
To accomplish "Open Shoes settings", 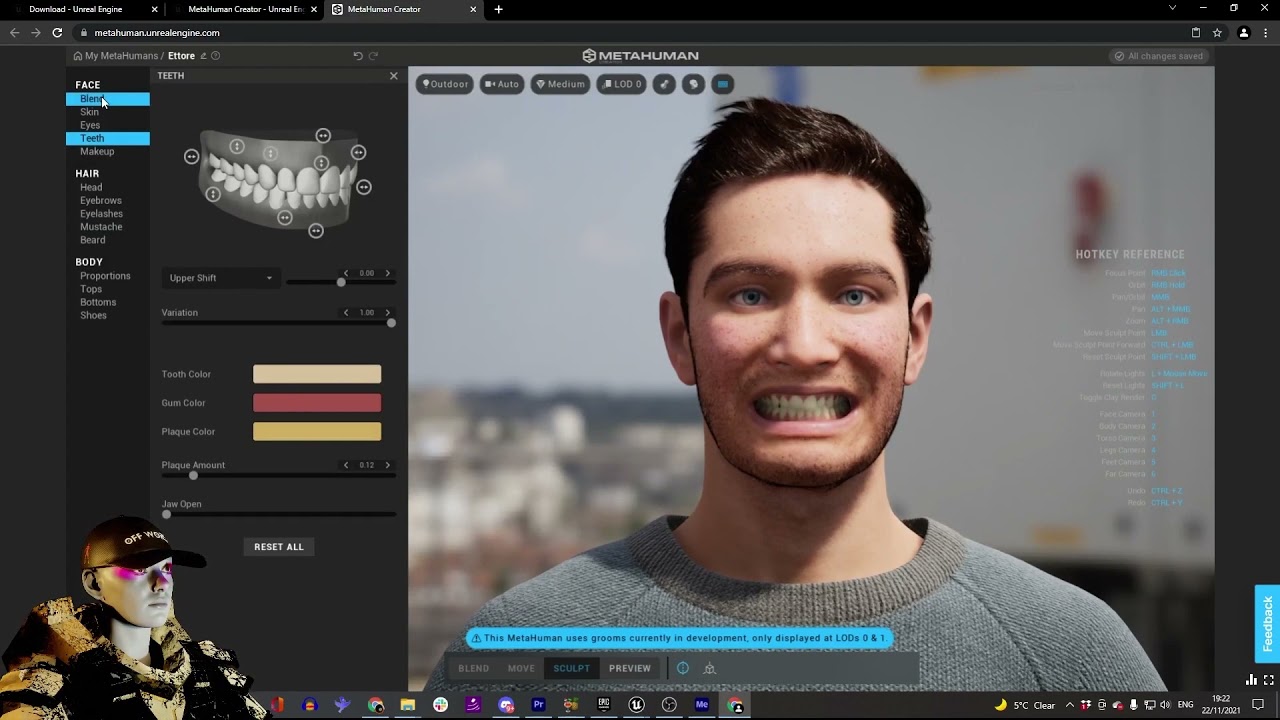I will pos(93,315).
